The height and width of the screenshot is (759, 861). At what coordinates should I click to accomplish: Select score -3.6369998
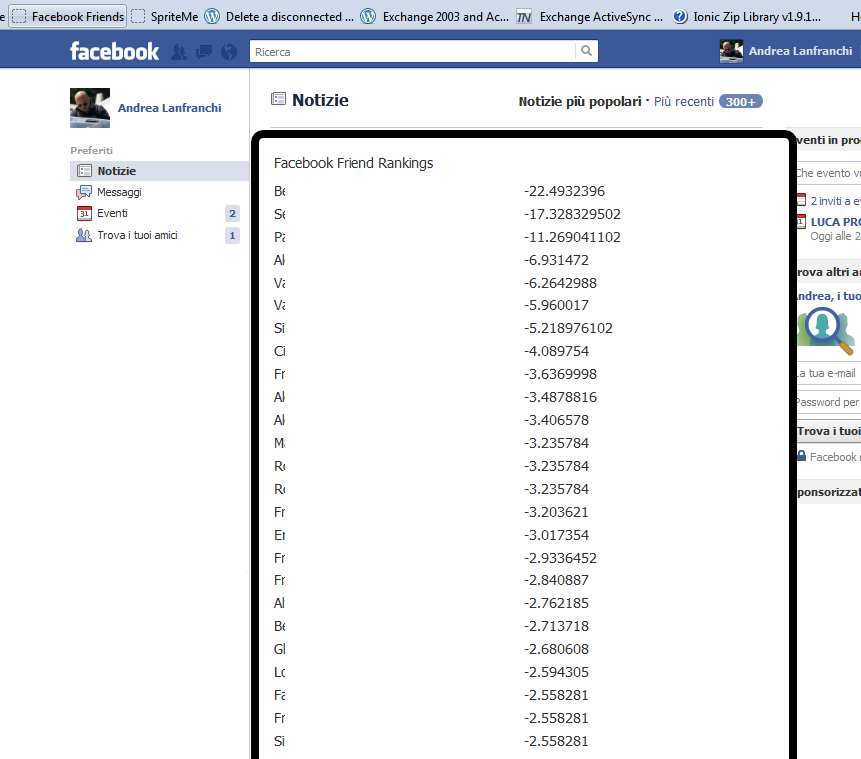560,374
